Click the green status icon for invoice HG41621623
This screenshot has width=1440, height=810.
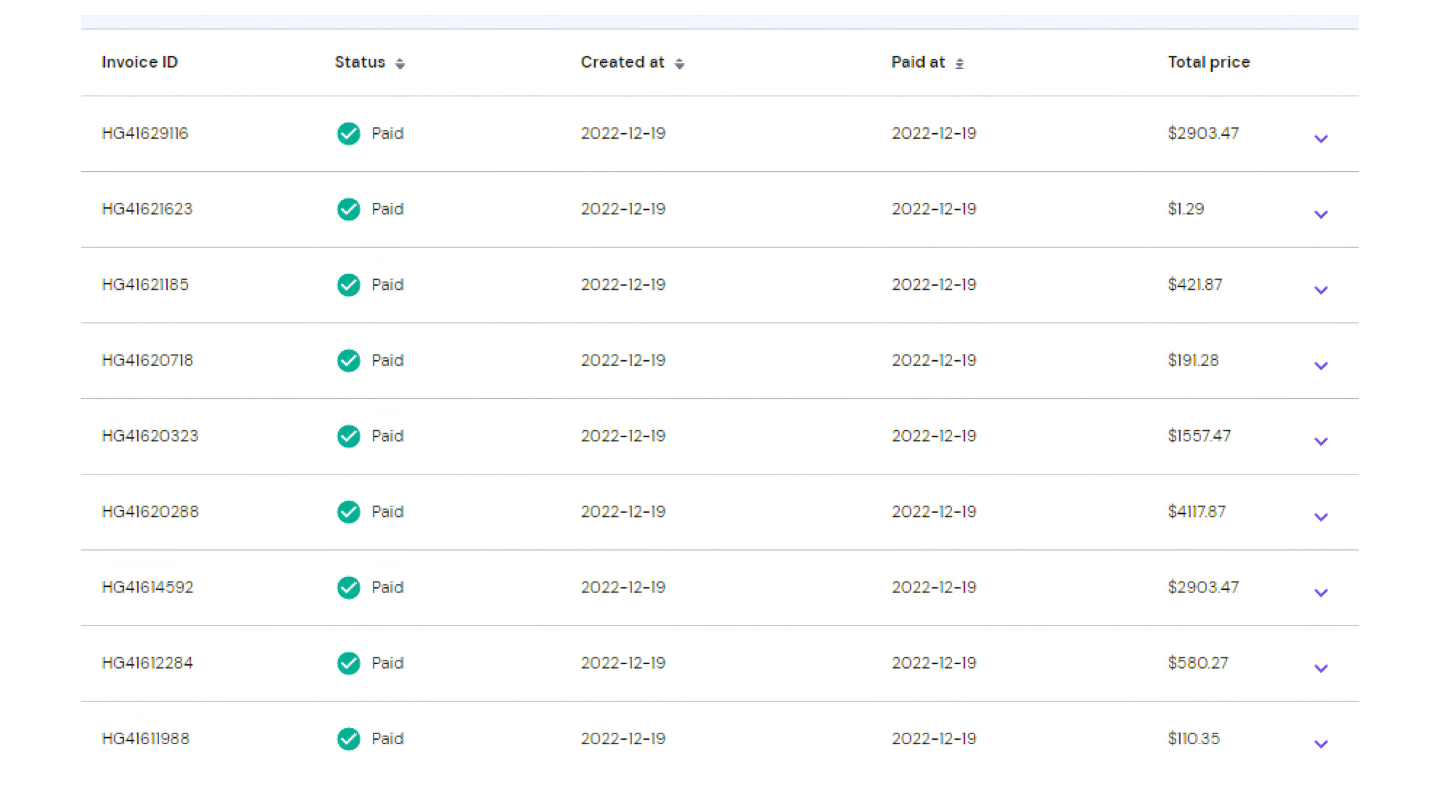click(348, 209)
